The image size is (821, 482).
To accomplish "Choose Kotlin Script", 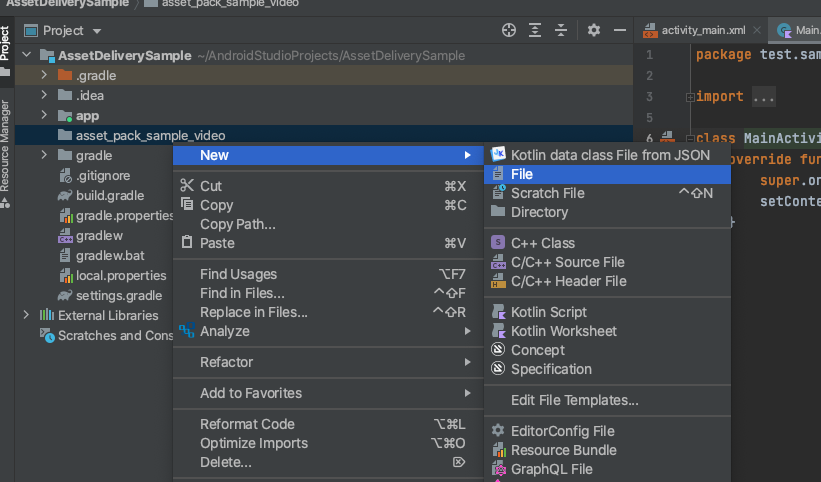I will (x=607, y=312).
